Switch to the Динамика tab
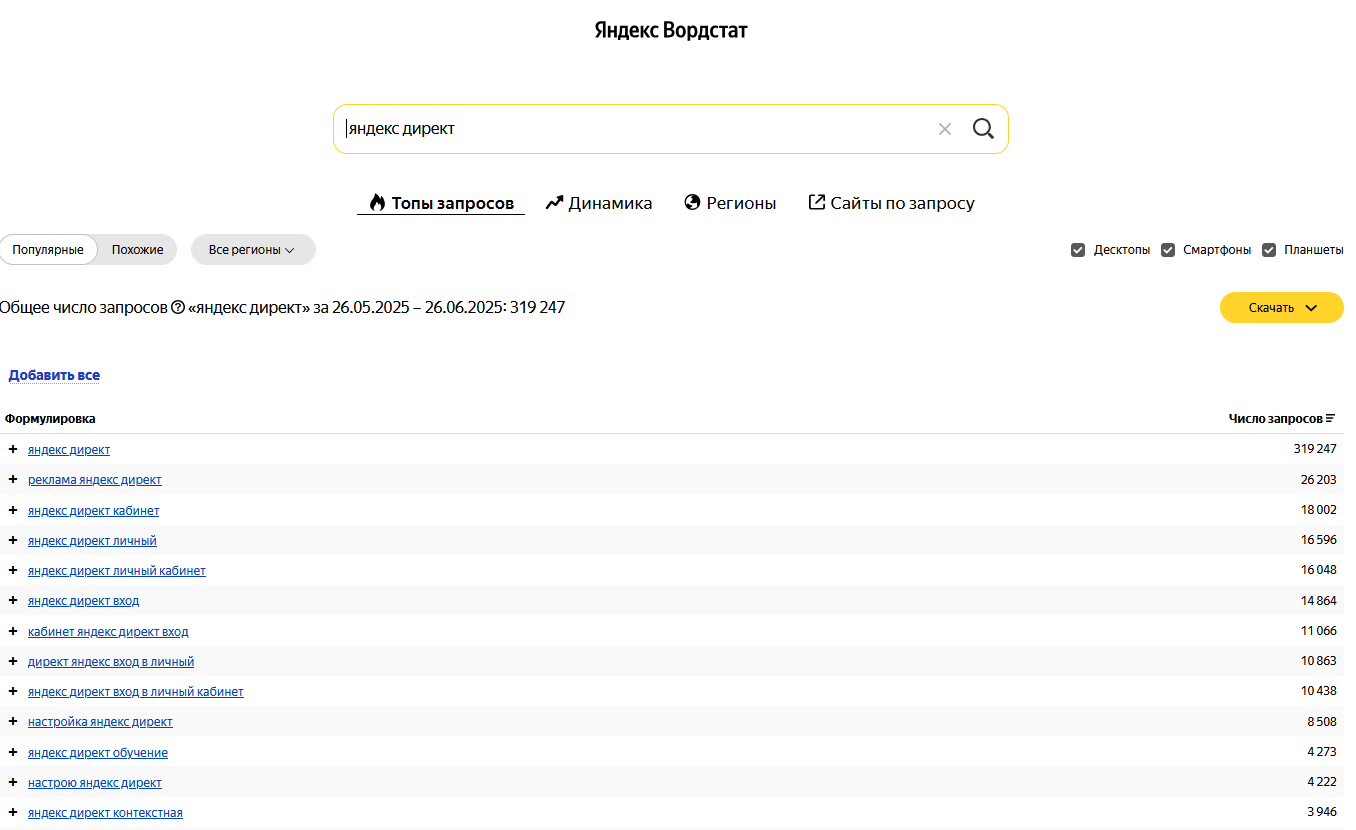 click(599, 203)
